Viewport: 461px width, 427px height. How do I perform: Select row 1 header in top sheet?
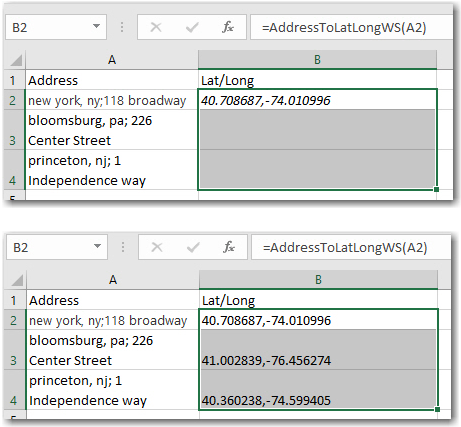point(13,80)
